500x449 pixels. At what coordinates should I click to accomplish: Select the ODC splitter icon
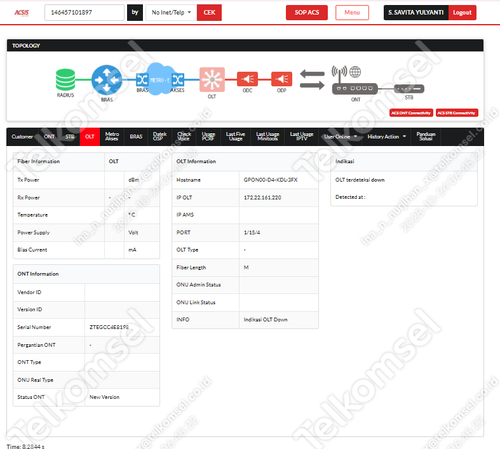click(x=247, y=79)
